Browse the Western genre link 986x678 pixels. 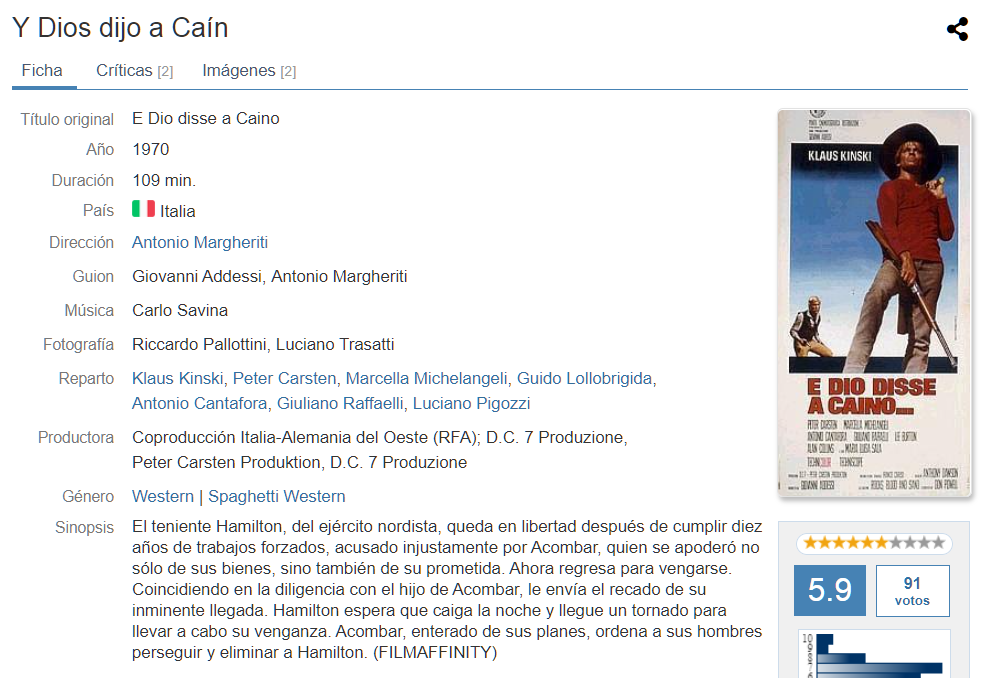pos(163,496)
